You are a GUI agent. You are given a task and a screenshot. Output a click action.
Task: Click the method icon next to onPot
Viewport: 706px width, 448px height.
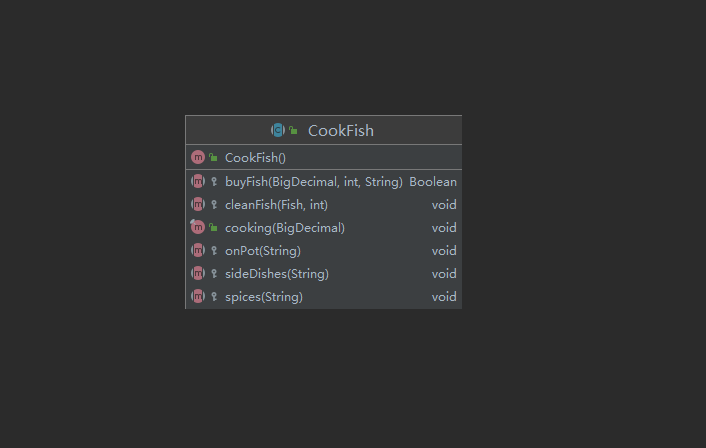point(198,251)
